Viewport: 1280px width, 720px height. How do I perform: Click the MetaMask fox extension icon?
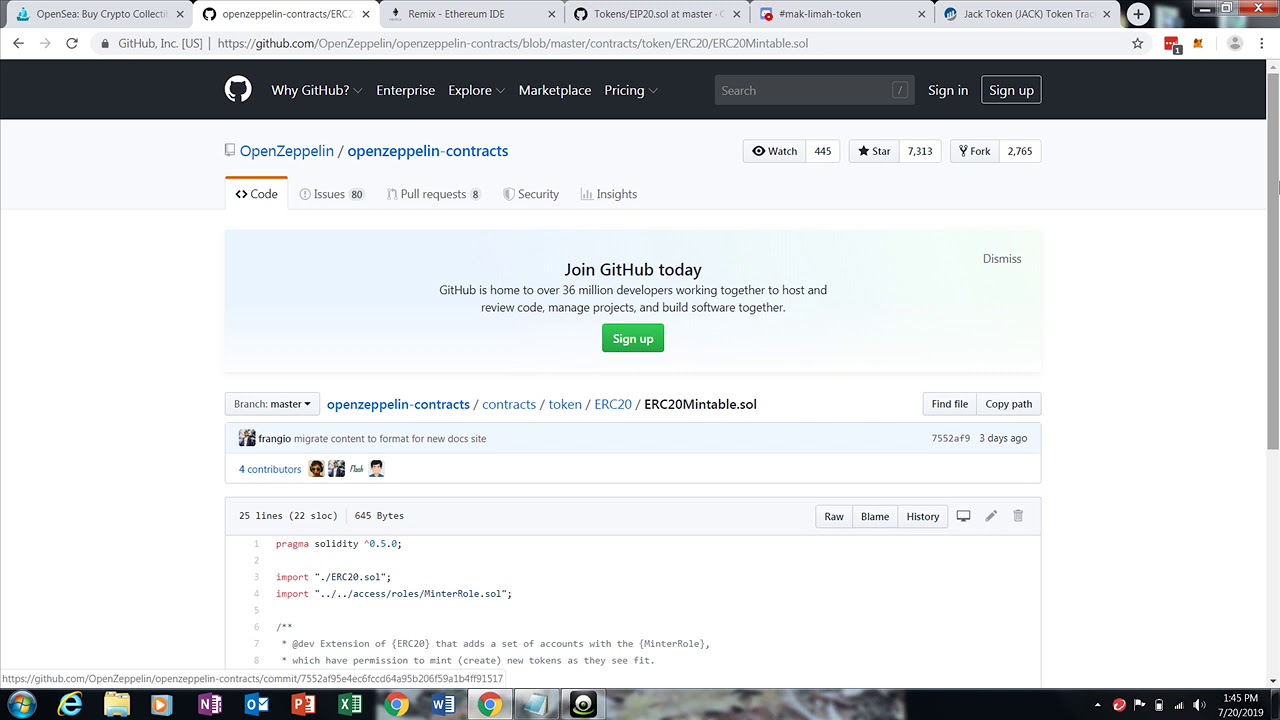tap(1198, 43)
